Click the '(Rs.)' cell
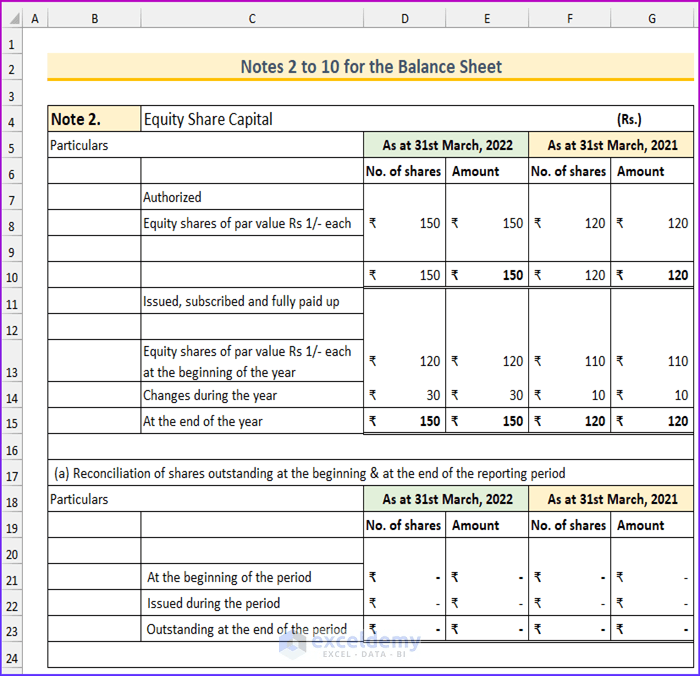700x676 pixels. [x=629, y=119]
